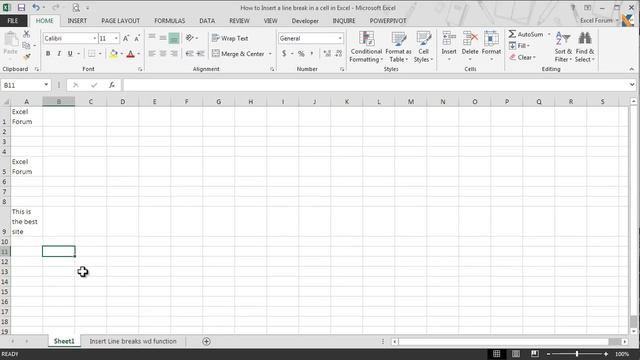The height and width of the screenshot is (360, 640).
Task: Open Format as Table gallery
Action: click(398, 47)
